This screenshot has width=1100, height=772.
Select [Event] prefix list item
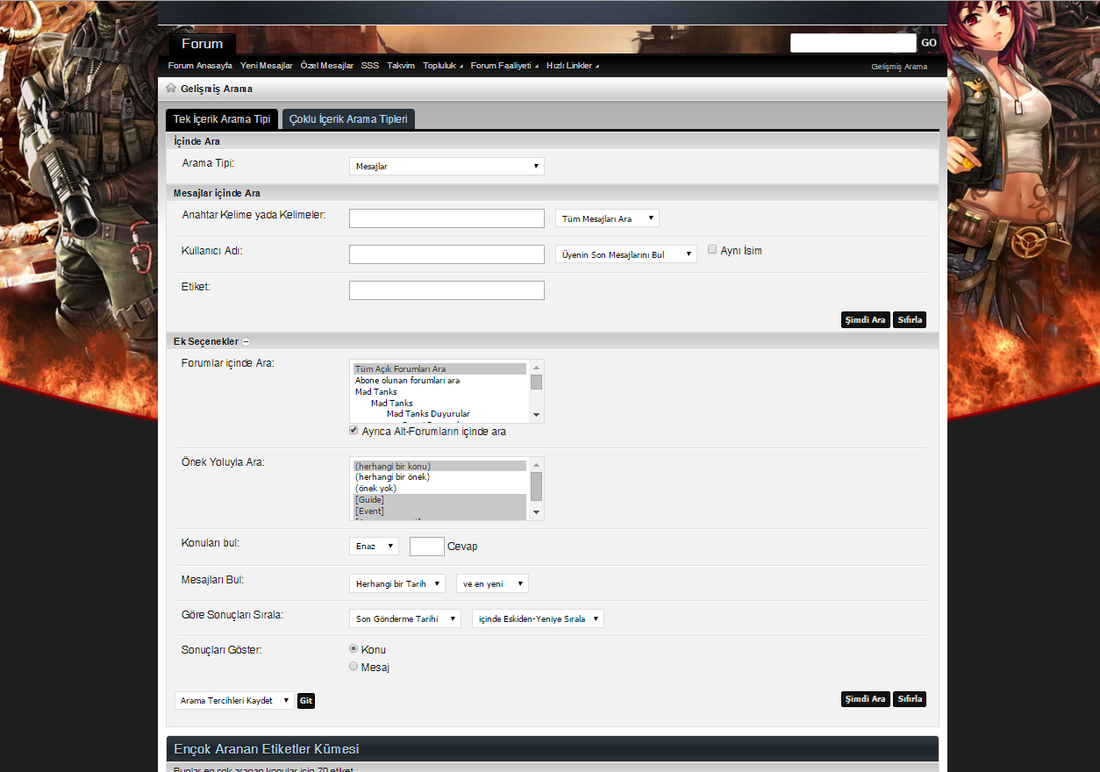(x=439, y=511)
